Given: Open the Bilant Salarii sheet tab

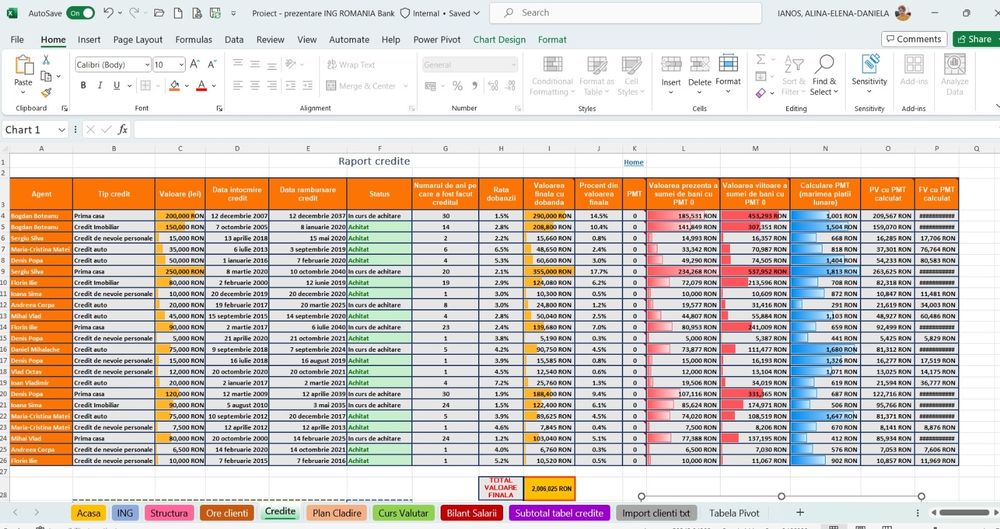Looking at the screenshot, I should coord(471,513).
